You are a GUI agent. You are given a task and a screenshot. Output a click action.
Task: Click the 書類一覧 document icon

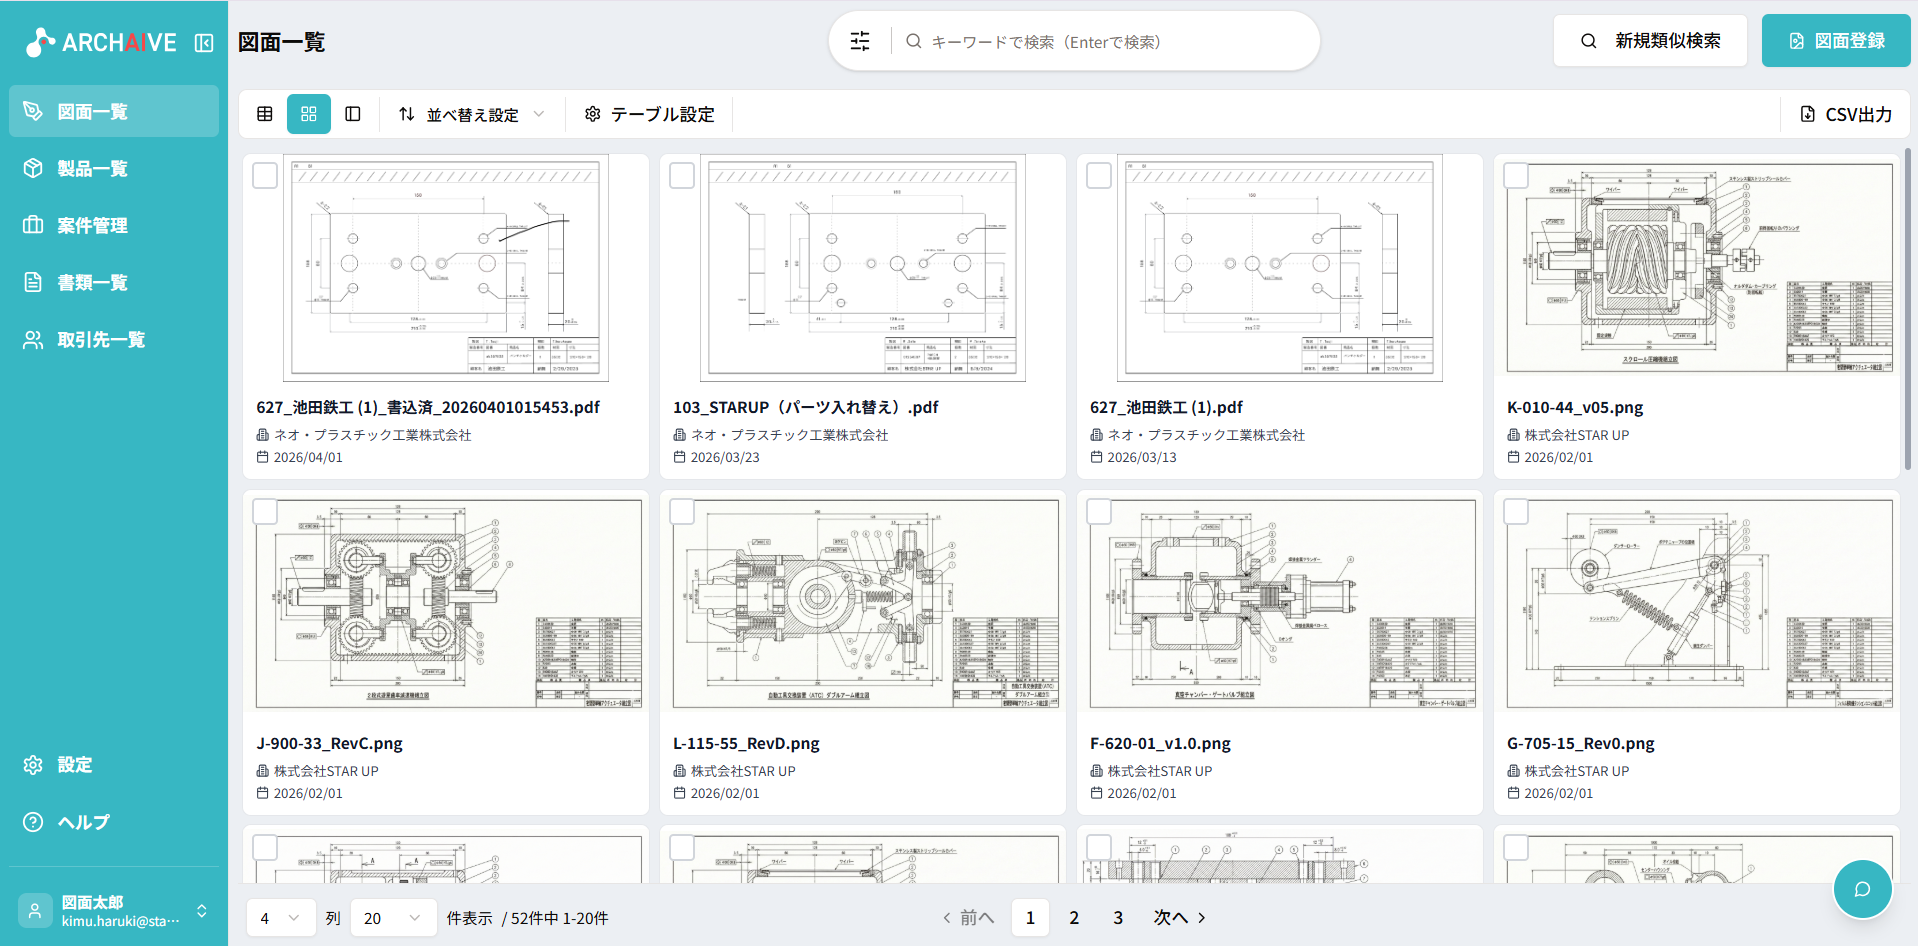point(33,282)
